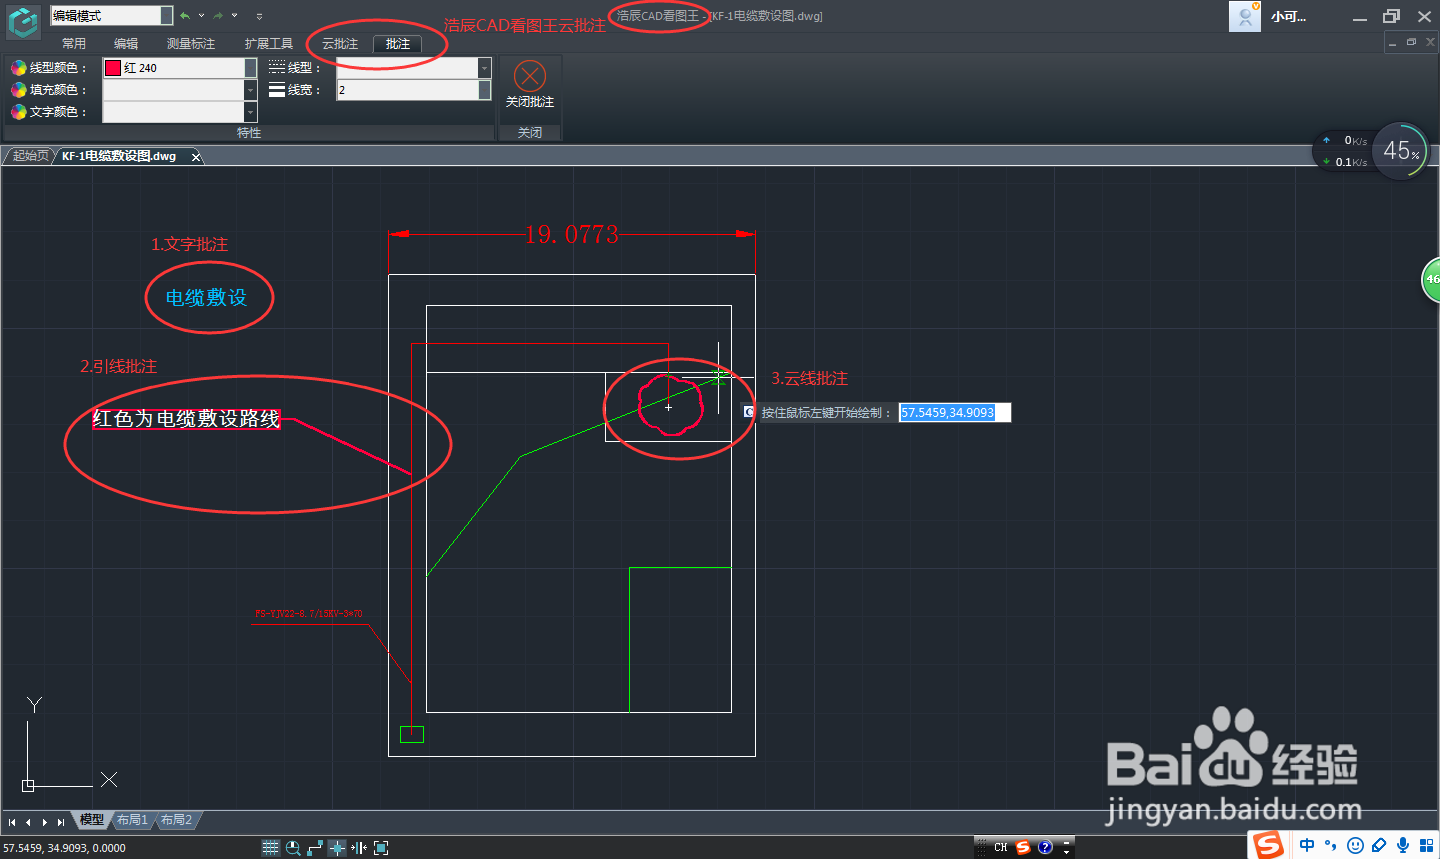Viewport: 1440px width, 859px height.
Task: Click the FS-YJV22 cable label text
Action: [x=309, y=614]
